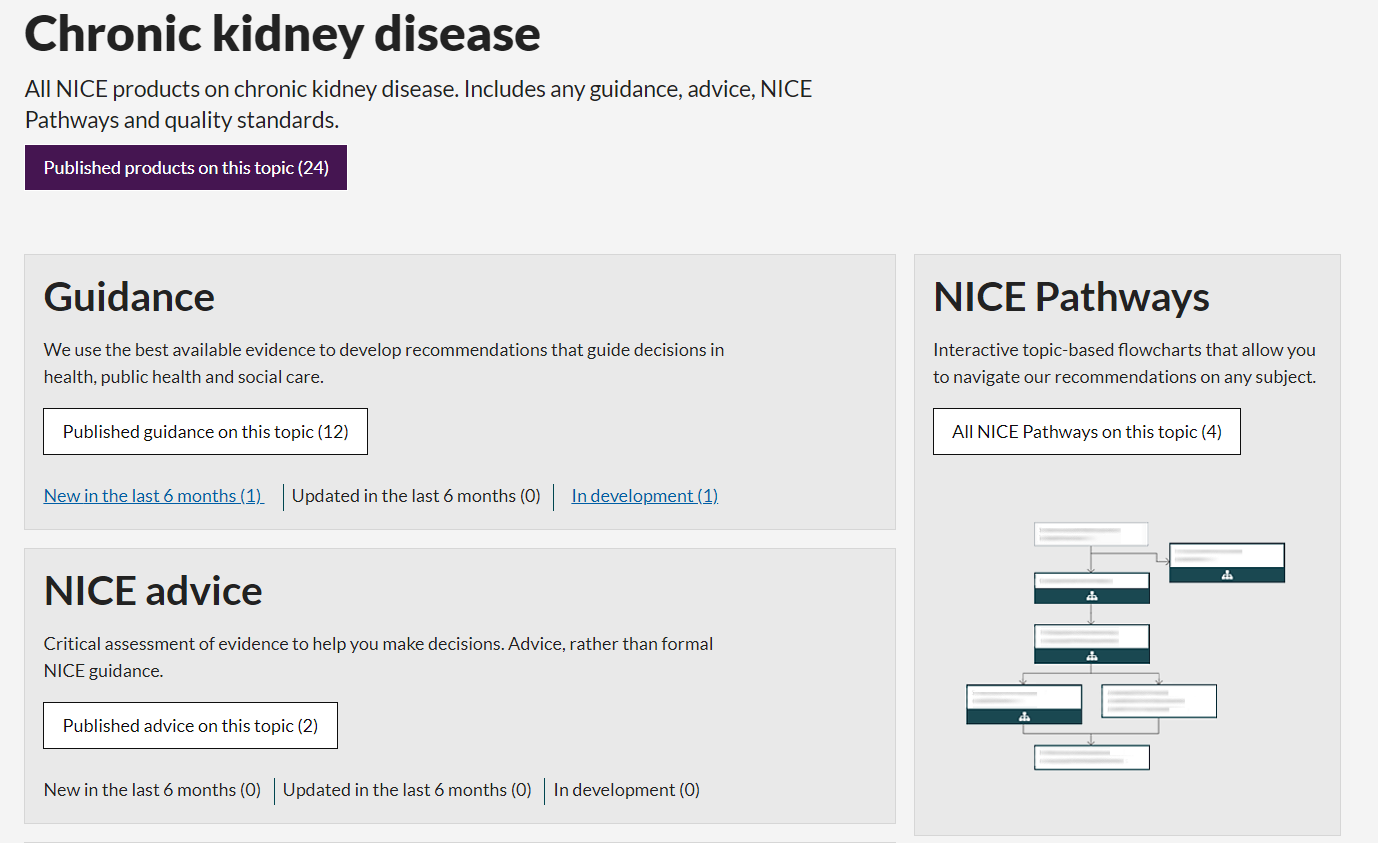Open the Guidance In development (1) link
Viewport: 1378px width, 843px height.
pos(644,496)
